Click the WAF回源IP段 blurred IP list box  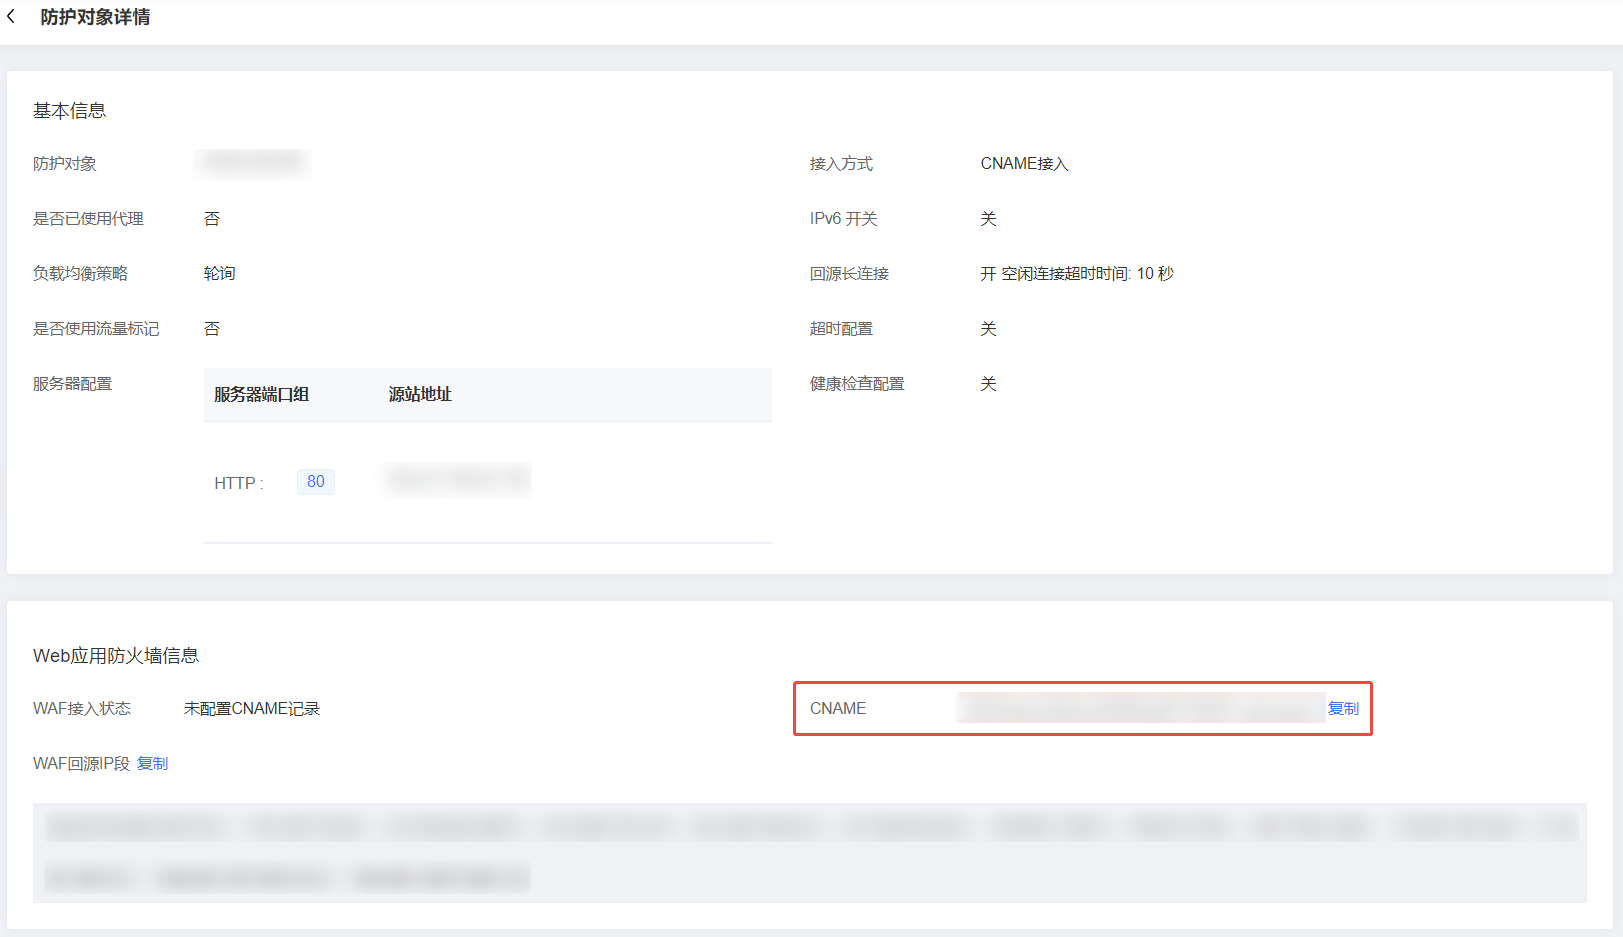click(808, 852)
